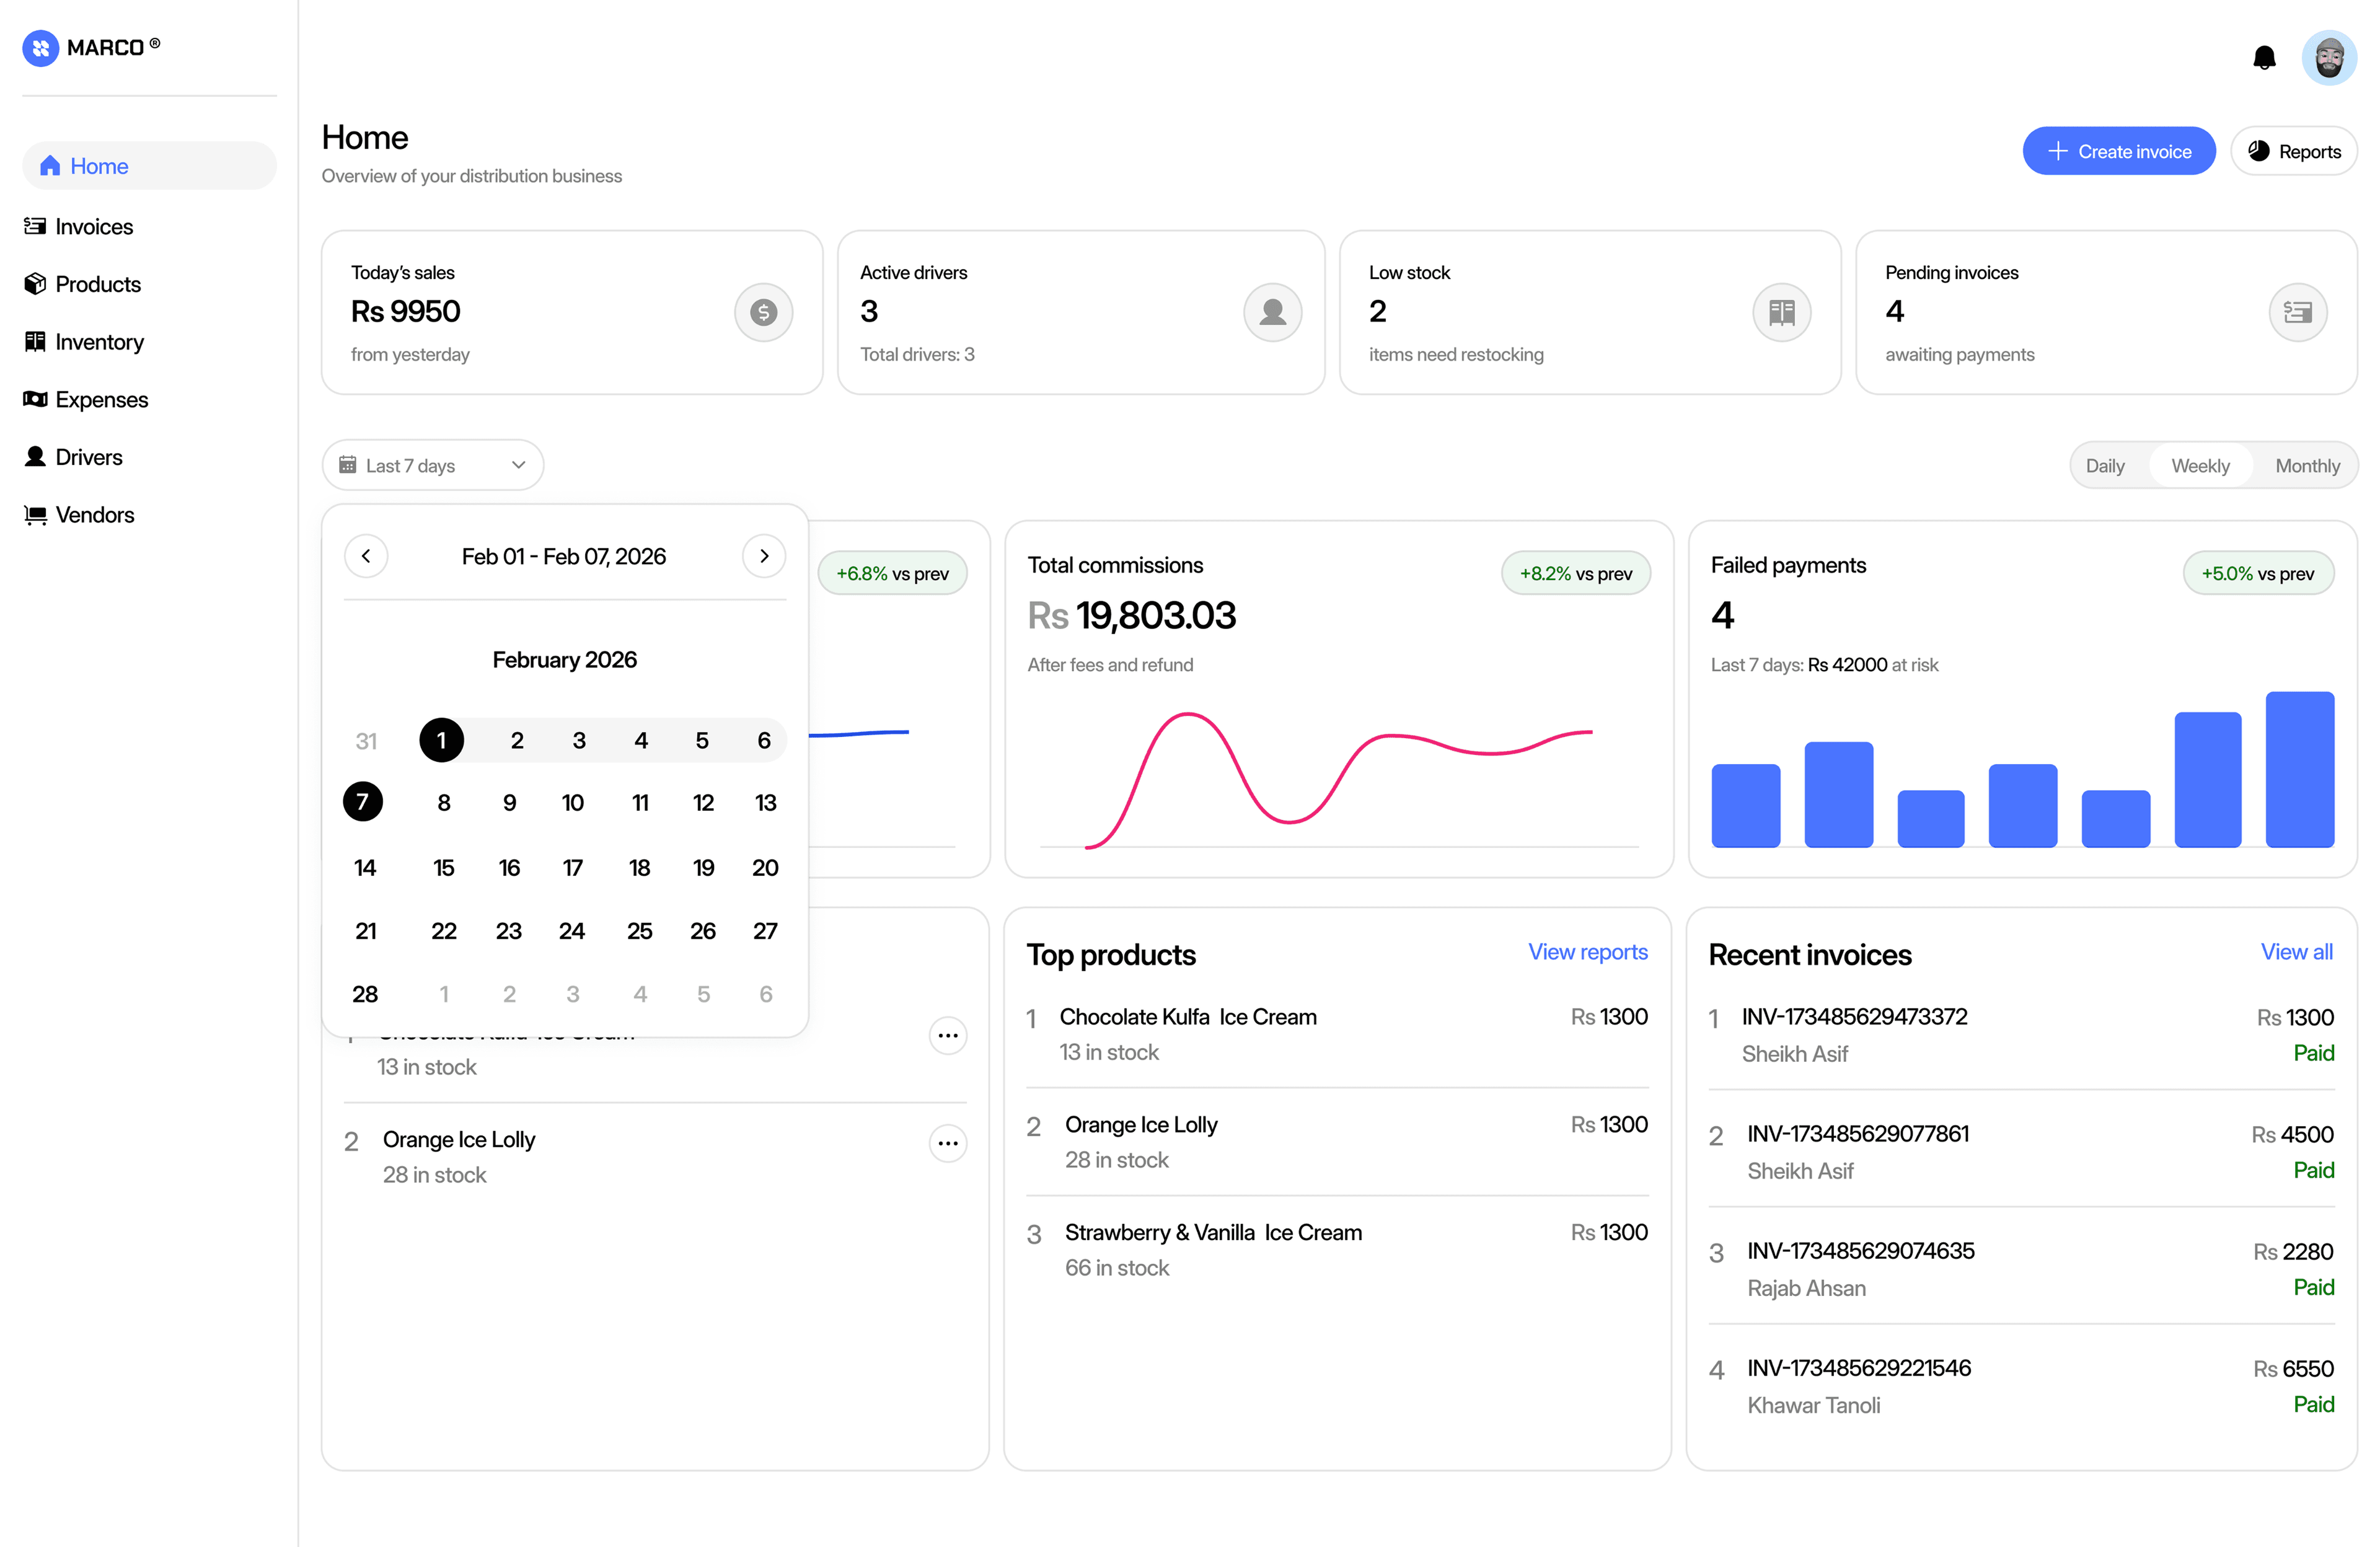Screen dimensions: 2380x1547
Task: Expand the Last 7 days dropdown
Action: coord(432,465)
